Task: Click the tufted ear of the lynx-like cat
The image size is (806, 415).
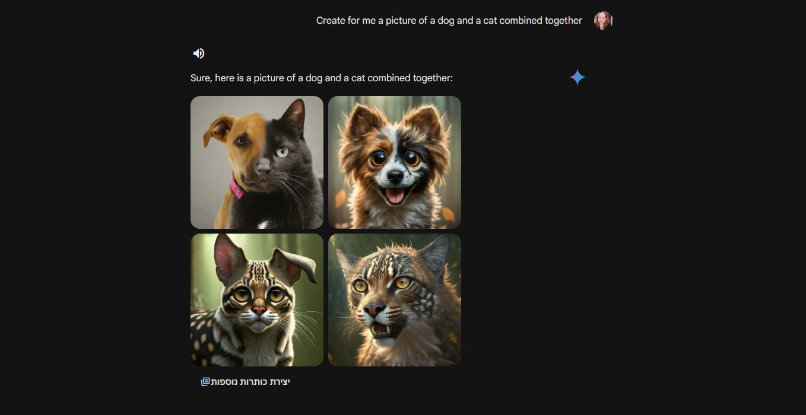Action: coord(438,252)
